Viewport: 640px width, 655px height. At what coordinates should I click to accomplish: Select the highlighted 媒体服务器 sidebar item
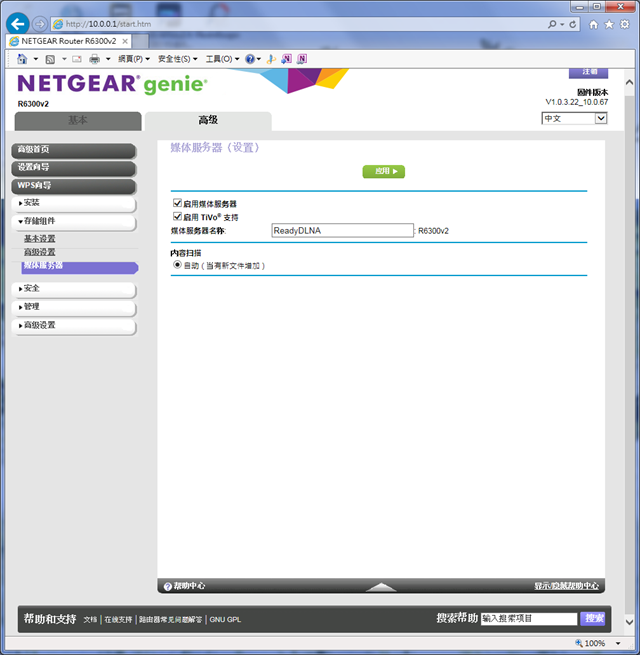(x=79, y=267)
